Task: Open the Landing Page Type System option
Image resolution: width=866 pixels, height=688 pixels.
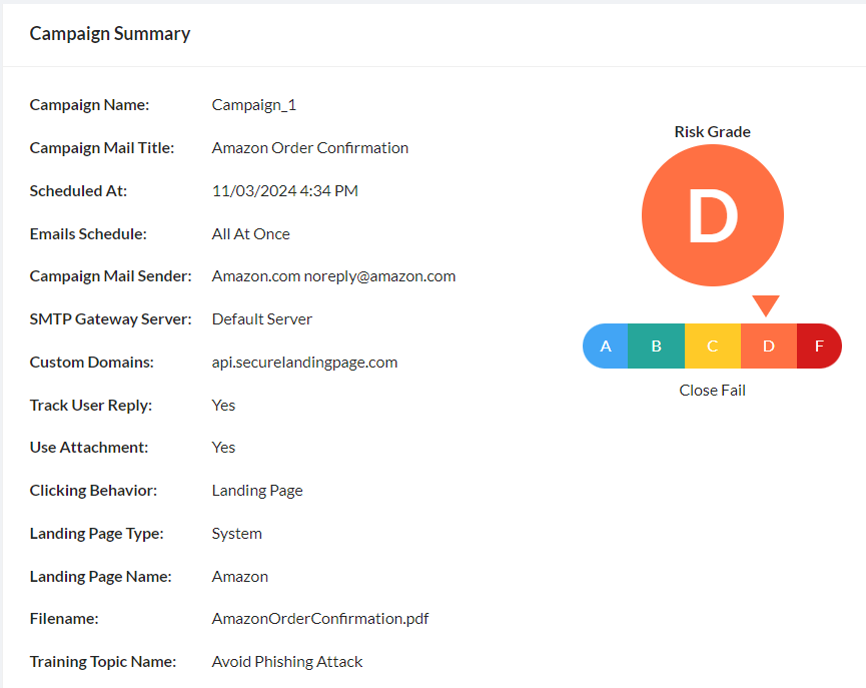Action: [x=236, y=533]
